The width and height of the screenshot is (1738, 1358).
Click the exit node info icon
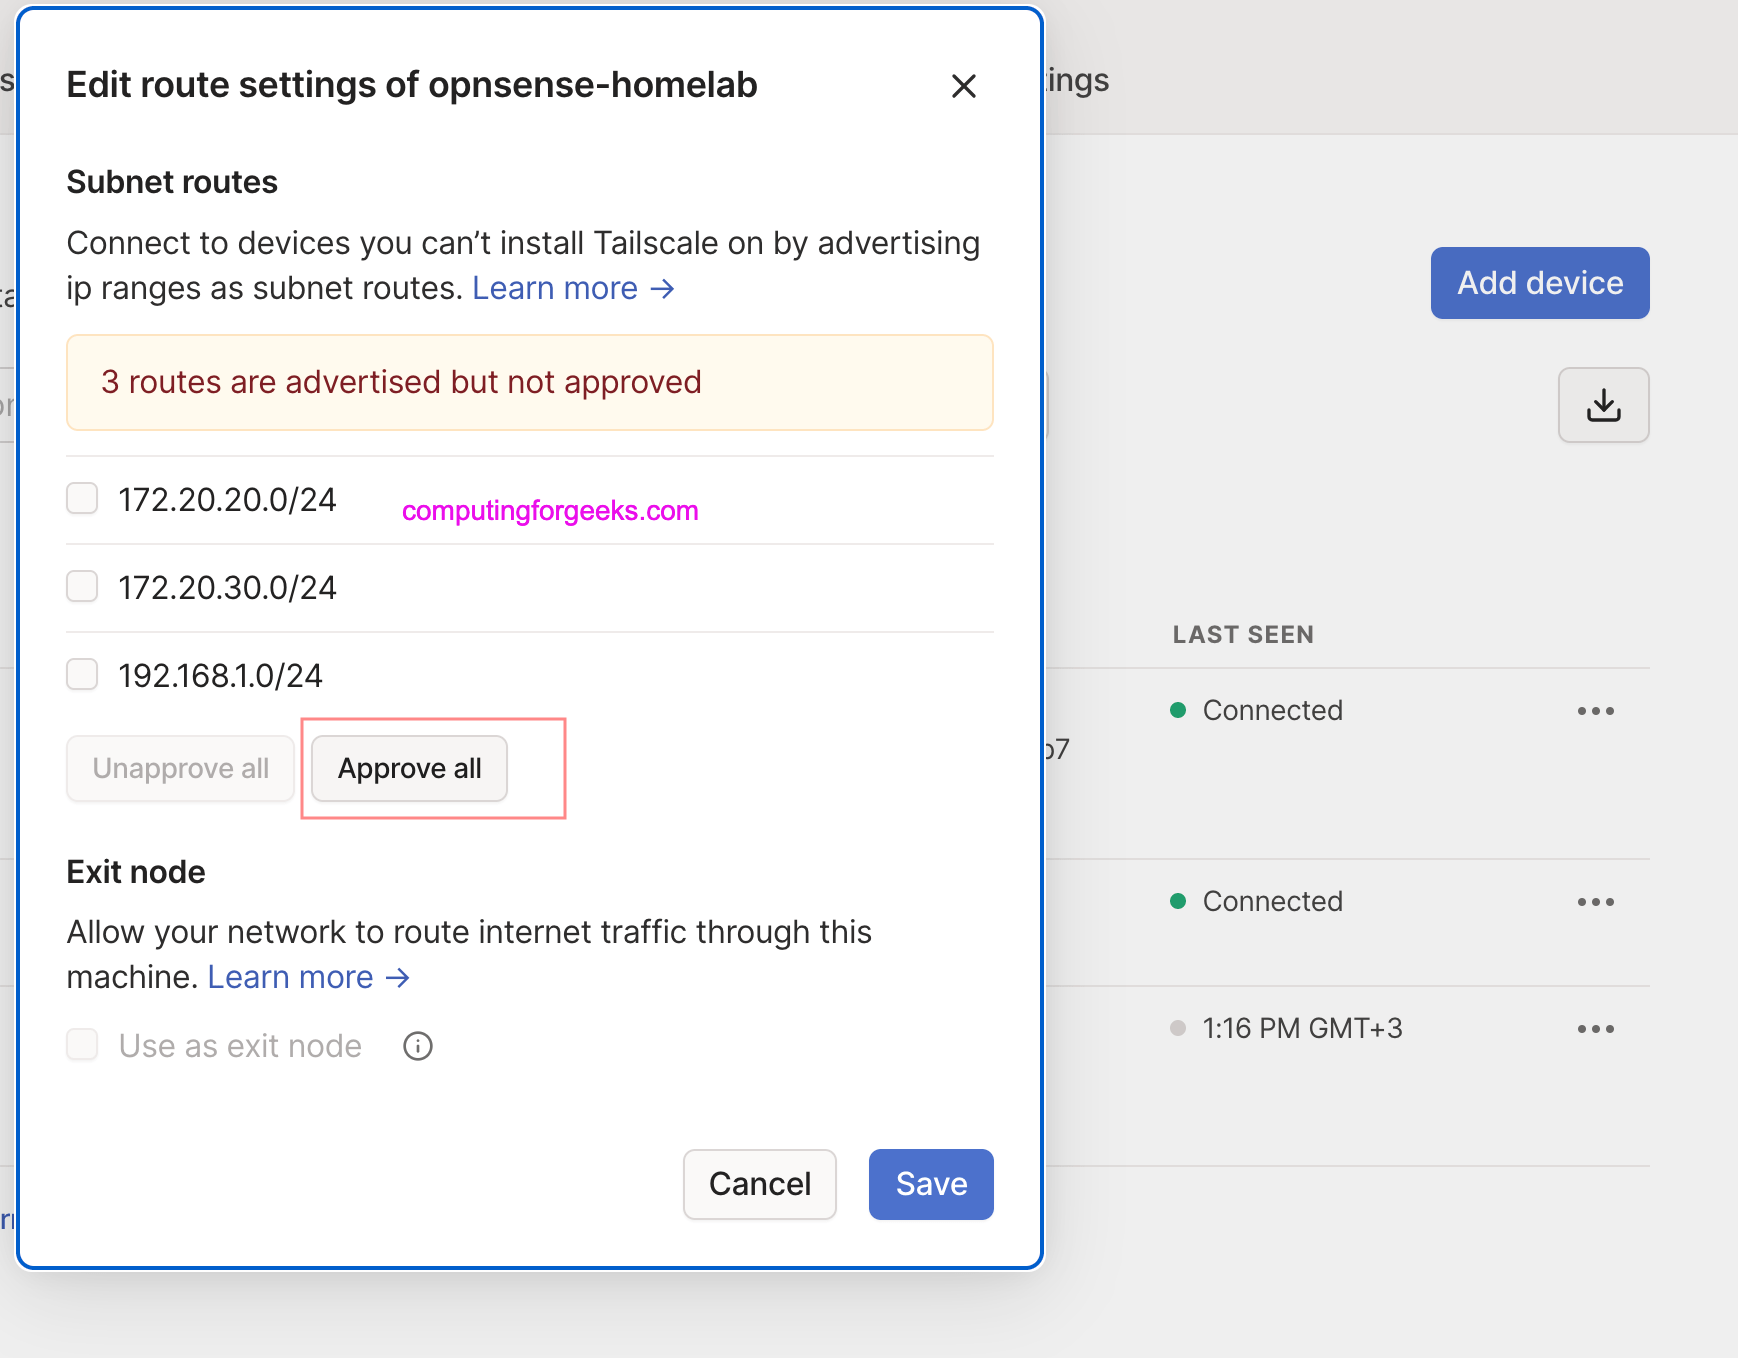(417, 1045)
